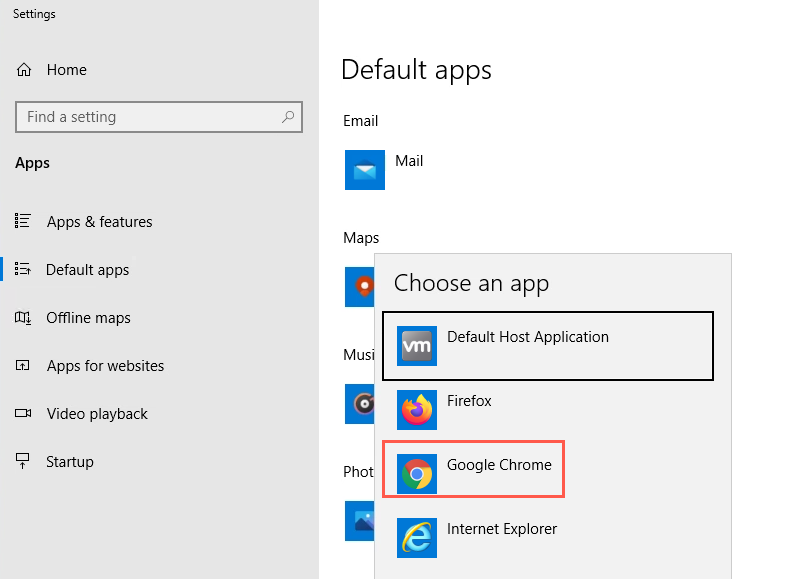Go to Offline maps settings
The width and height of the screenshot is (810, 579).
pyautogui.click(x=88, y=318)
